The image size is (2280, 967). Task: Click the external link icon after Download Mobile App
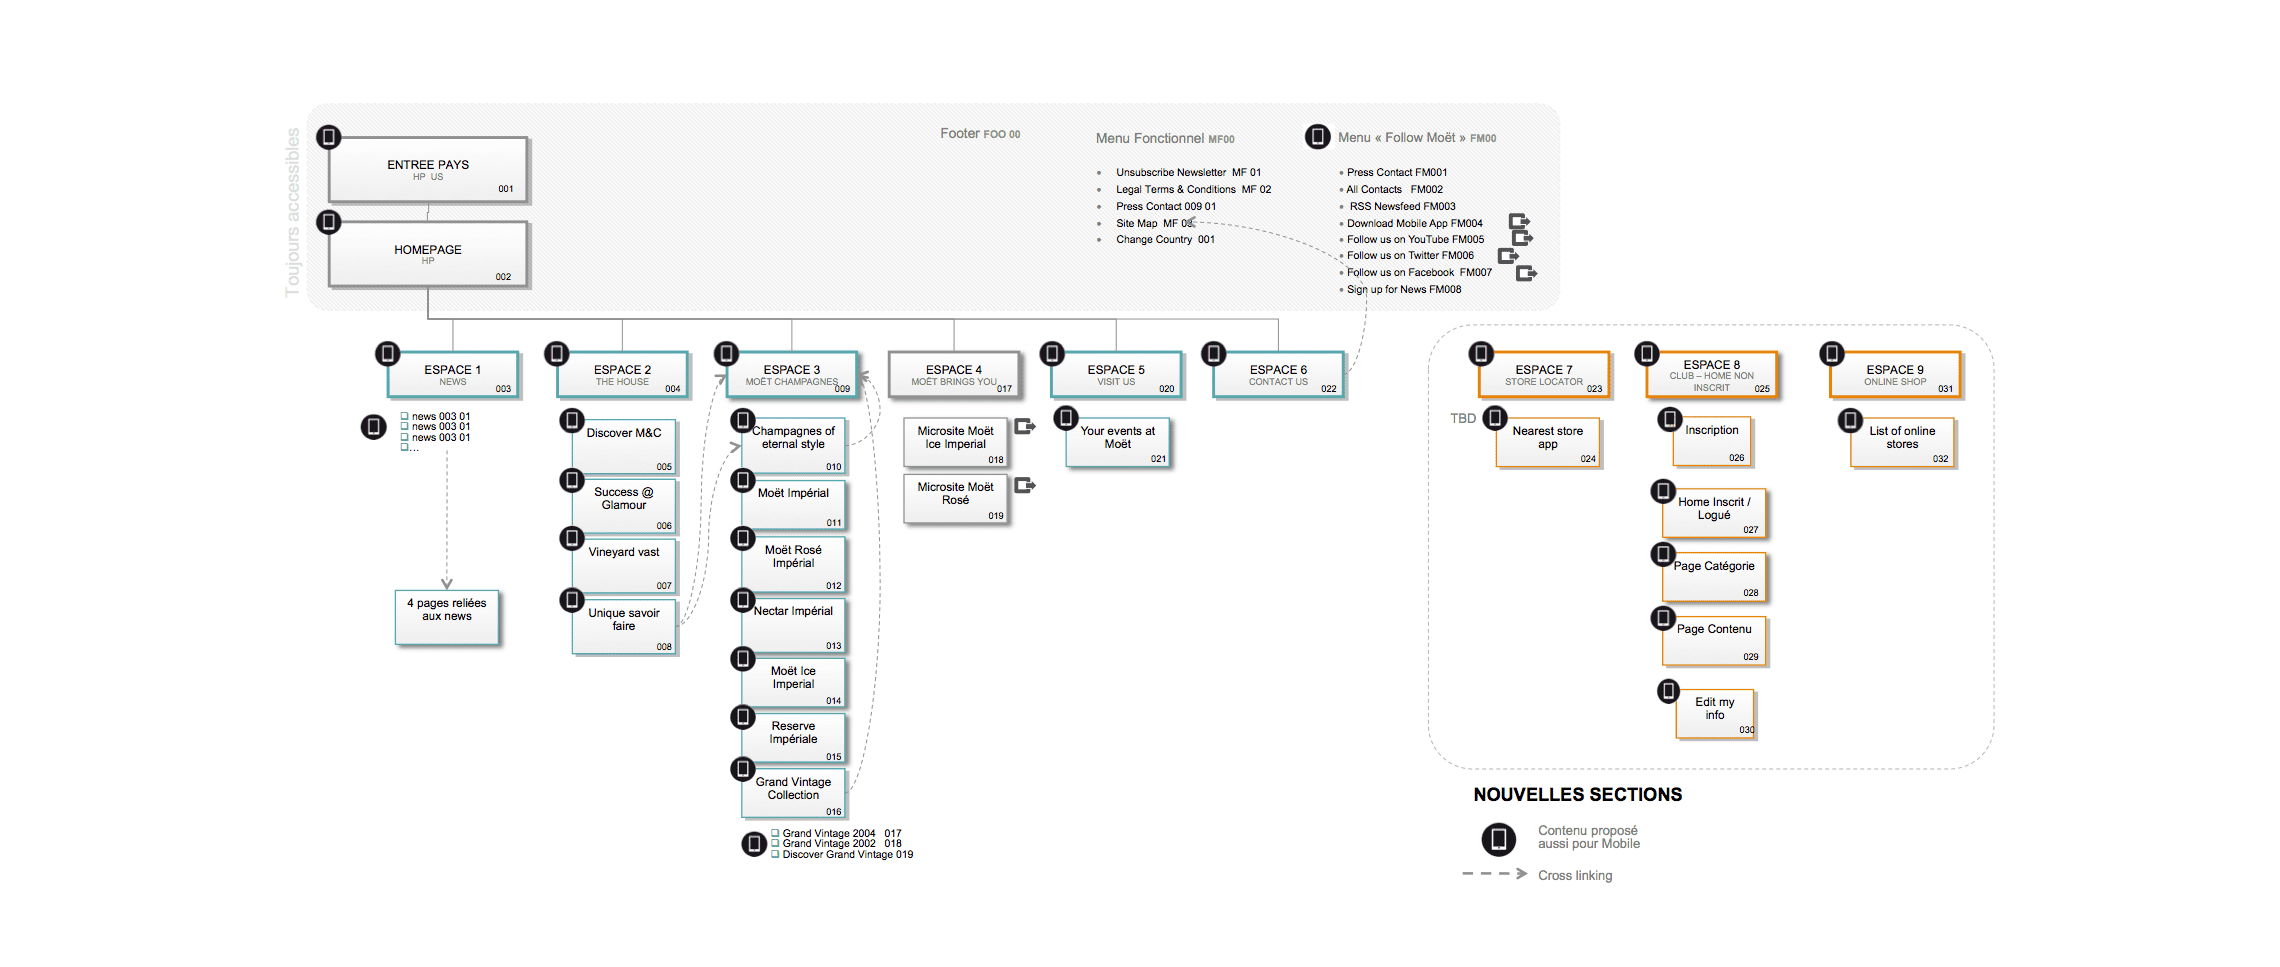point(1519,221)
